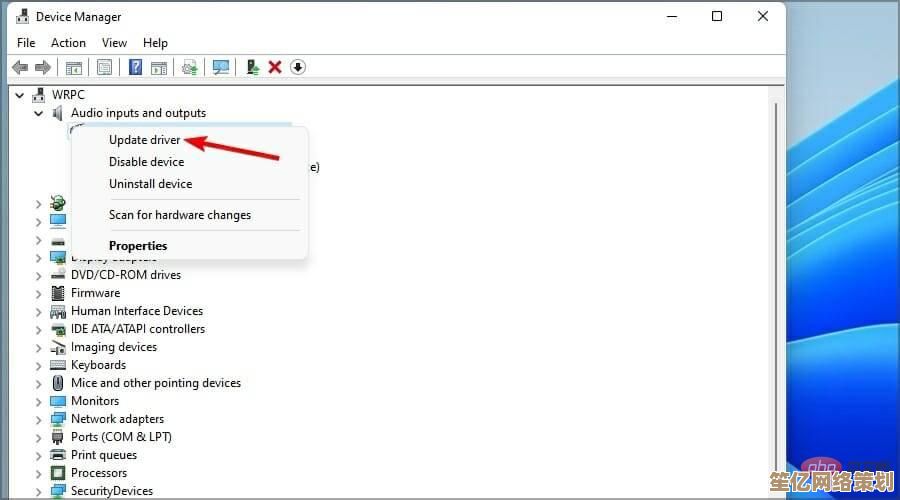
Task: Click the red X Uninstall device icon
Action: 275,67
